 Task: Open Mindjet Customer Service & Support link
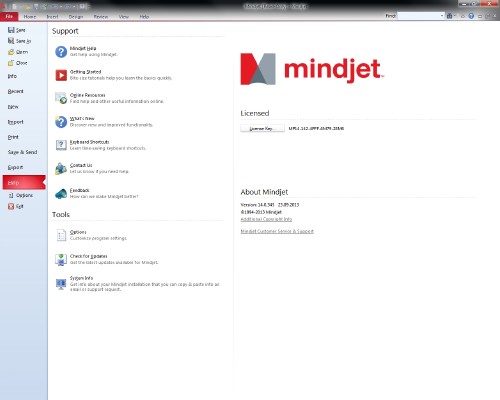pos(277,231)
